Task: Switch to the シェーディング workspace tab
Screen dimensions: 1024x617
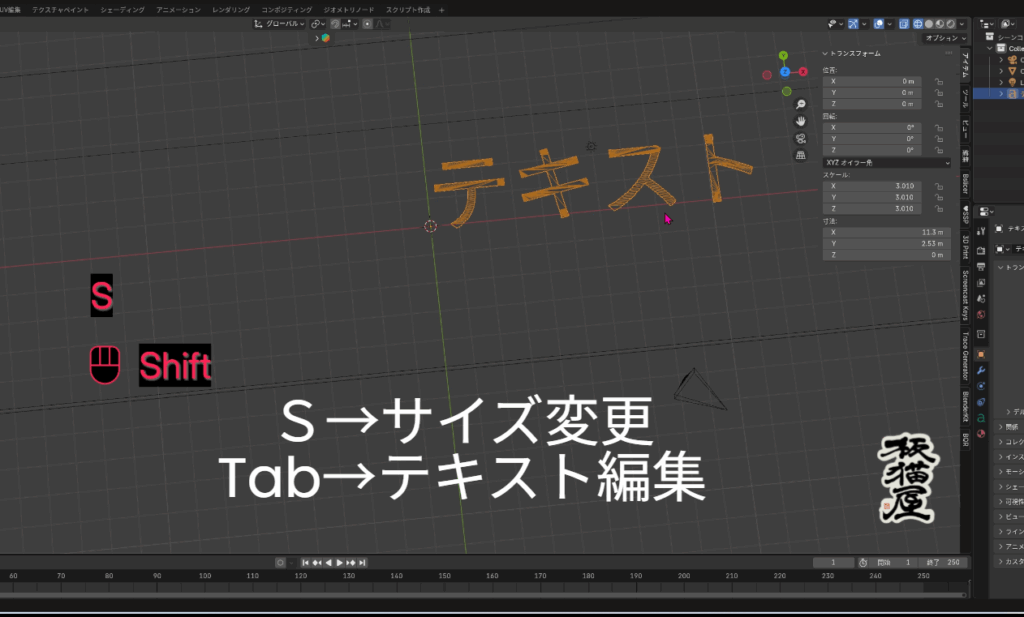Action: tap(121, 8)
